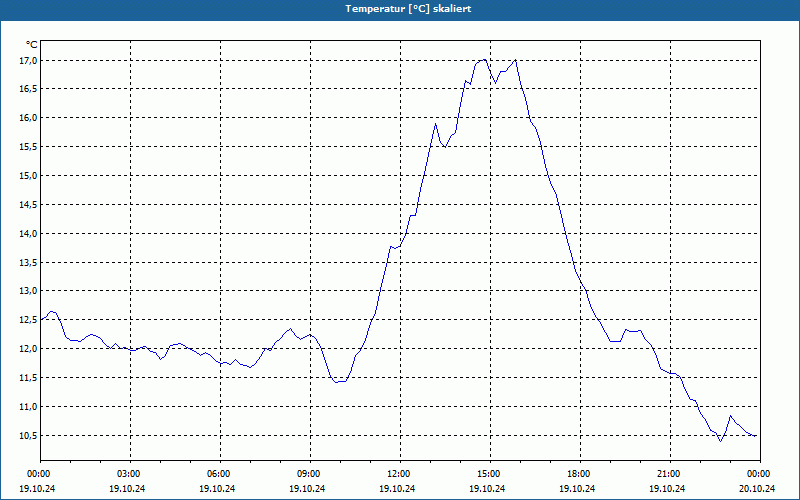Click the 15:00 time label
Image resolution: width=800 pixels, height=500 pixels.
pyautogui.click(x=490, y=474)
